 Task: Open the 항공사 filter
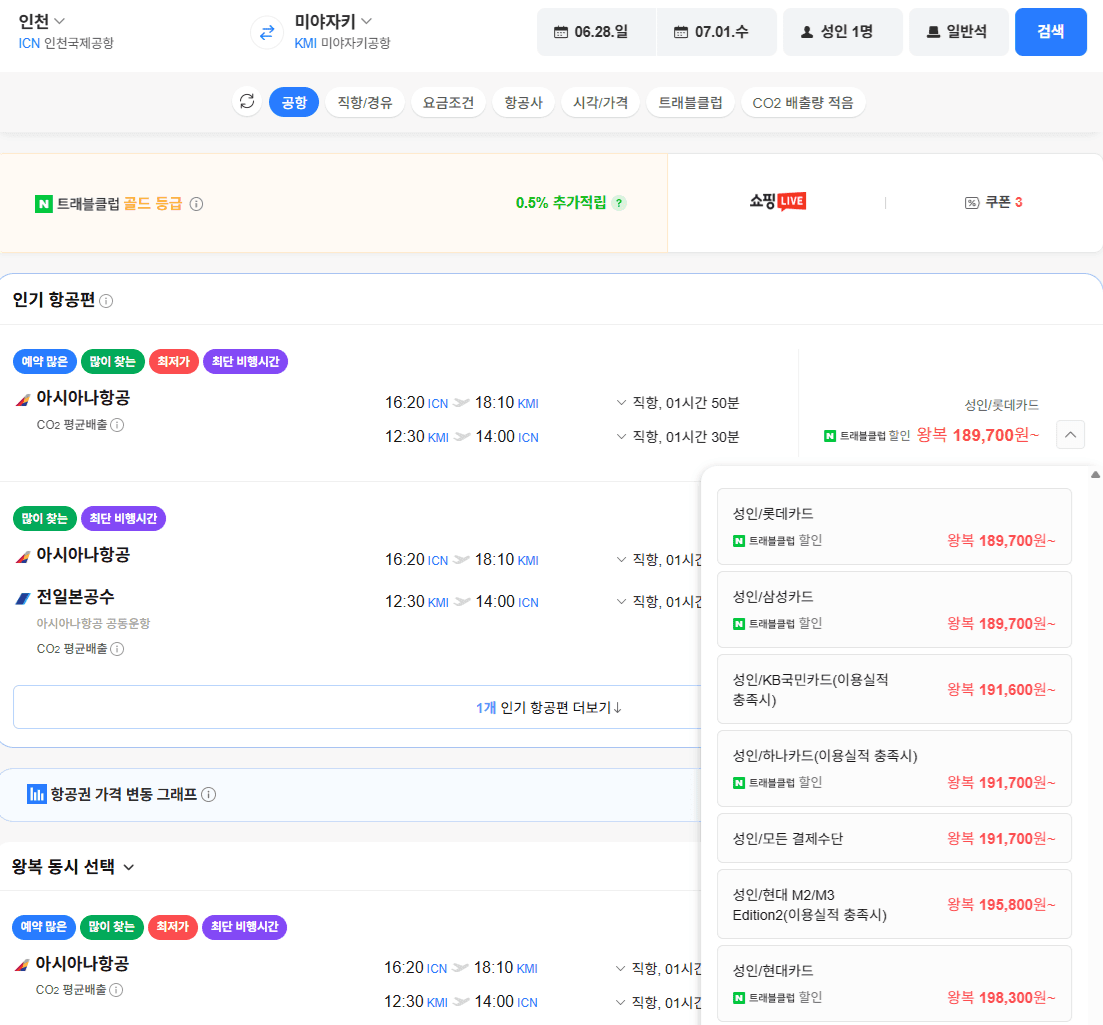click(x=523, y=103)
